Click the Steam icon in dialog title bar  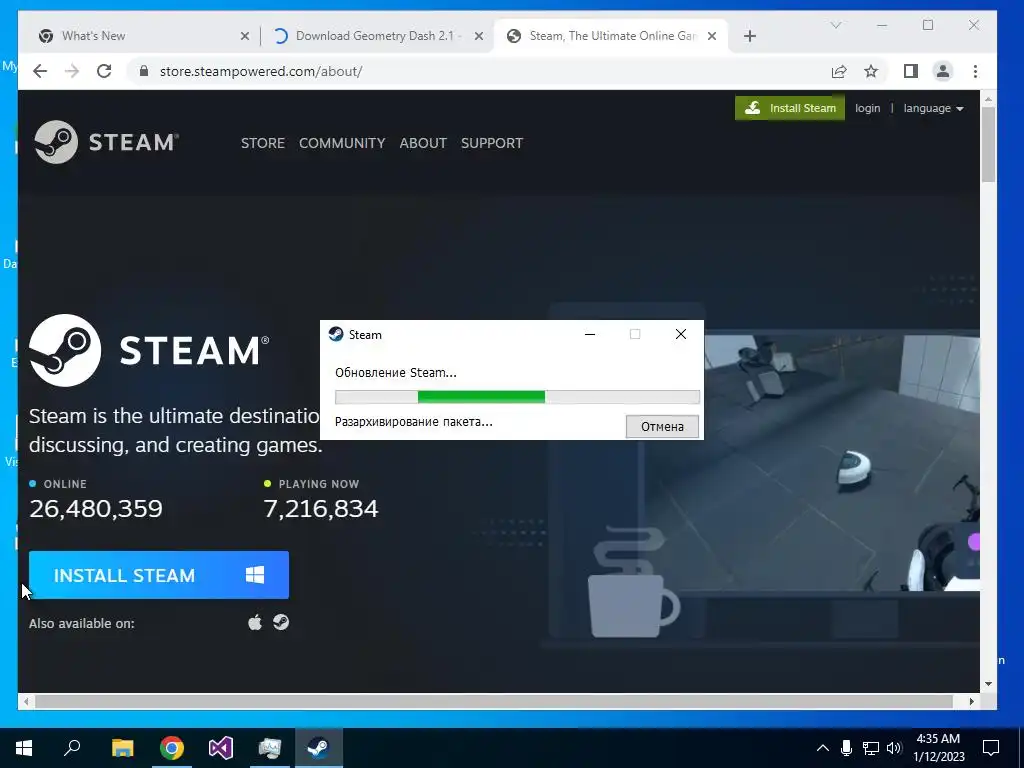tap(336, 334)
